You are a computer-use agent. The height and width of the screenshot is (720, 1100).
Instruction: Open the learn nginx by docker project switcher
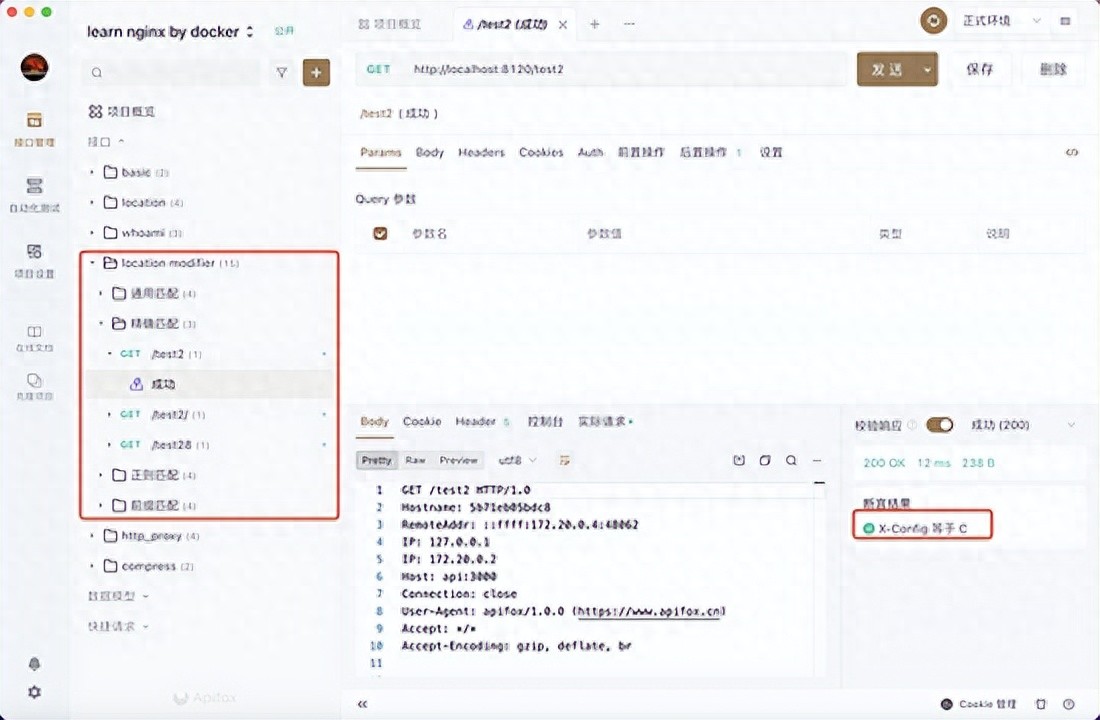[x=170, y=32]
